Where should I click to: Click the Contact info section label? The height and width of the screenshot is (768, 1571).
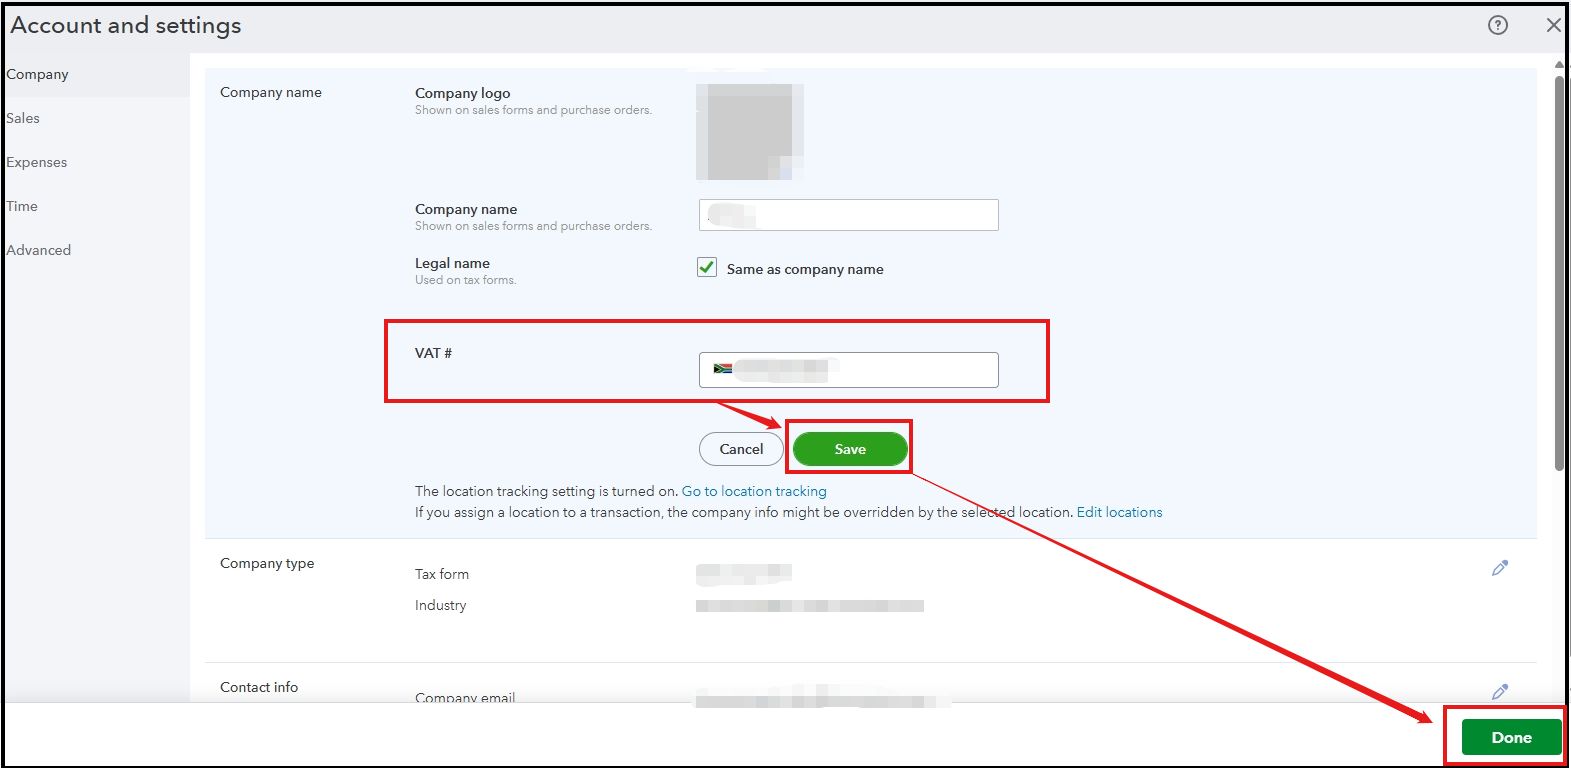(259, 687)
